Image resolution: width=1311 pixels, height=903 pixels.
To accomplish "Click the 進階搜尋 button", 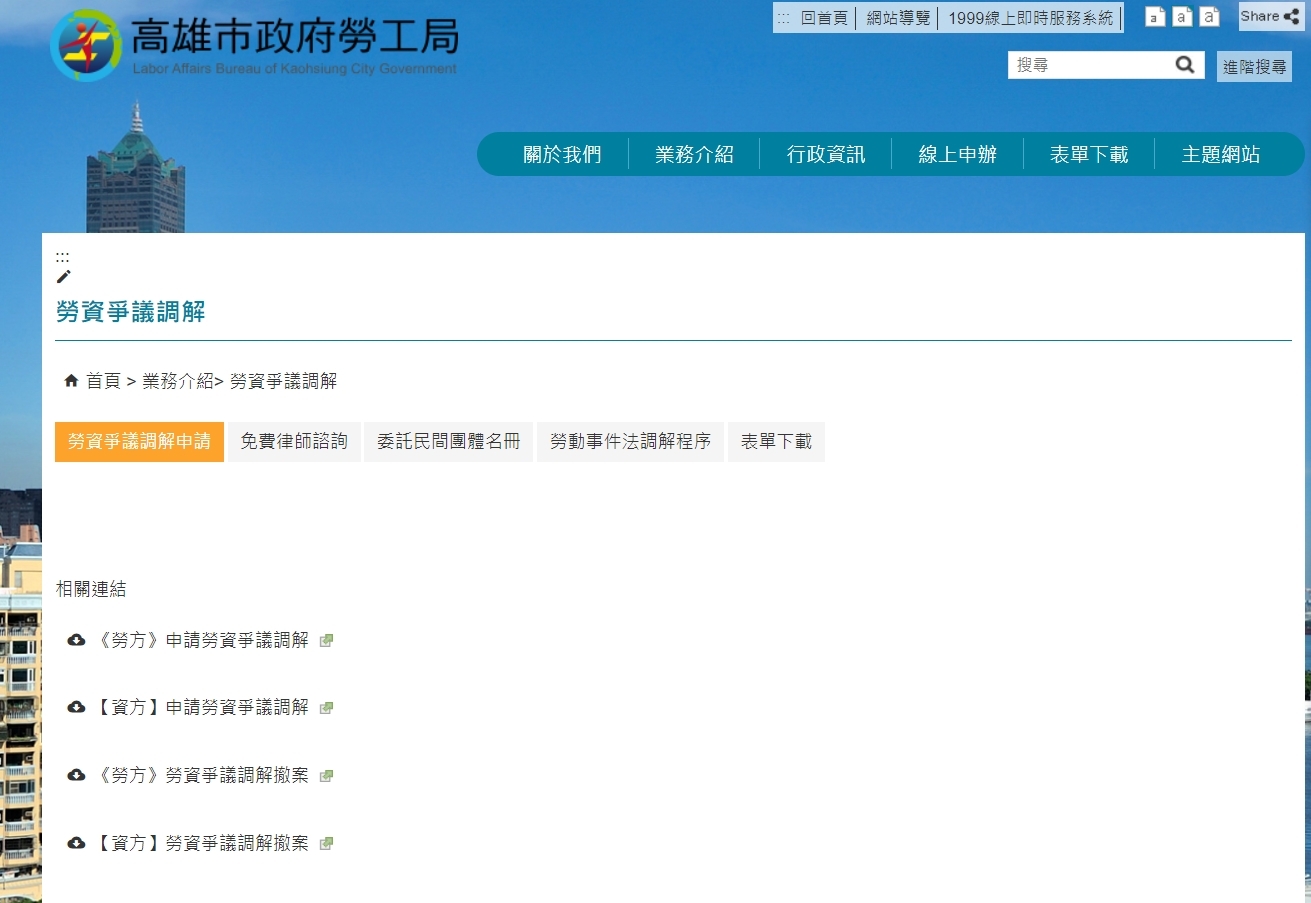I will pyautogui.click(x=1254, y=67).
